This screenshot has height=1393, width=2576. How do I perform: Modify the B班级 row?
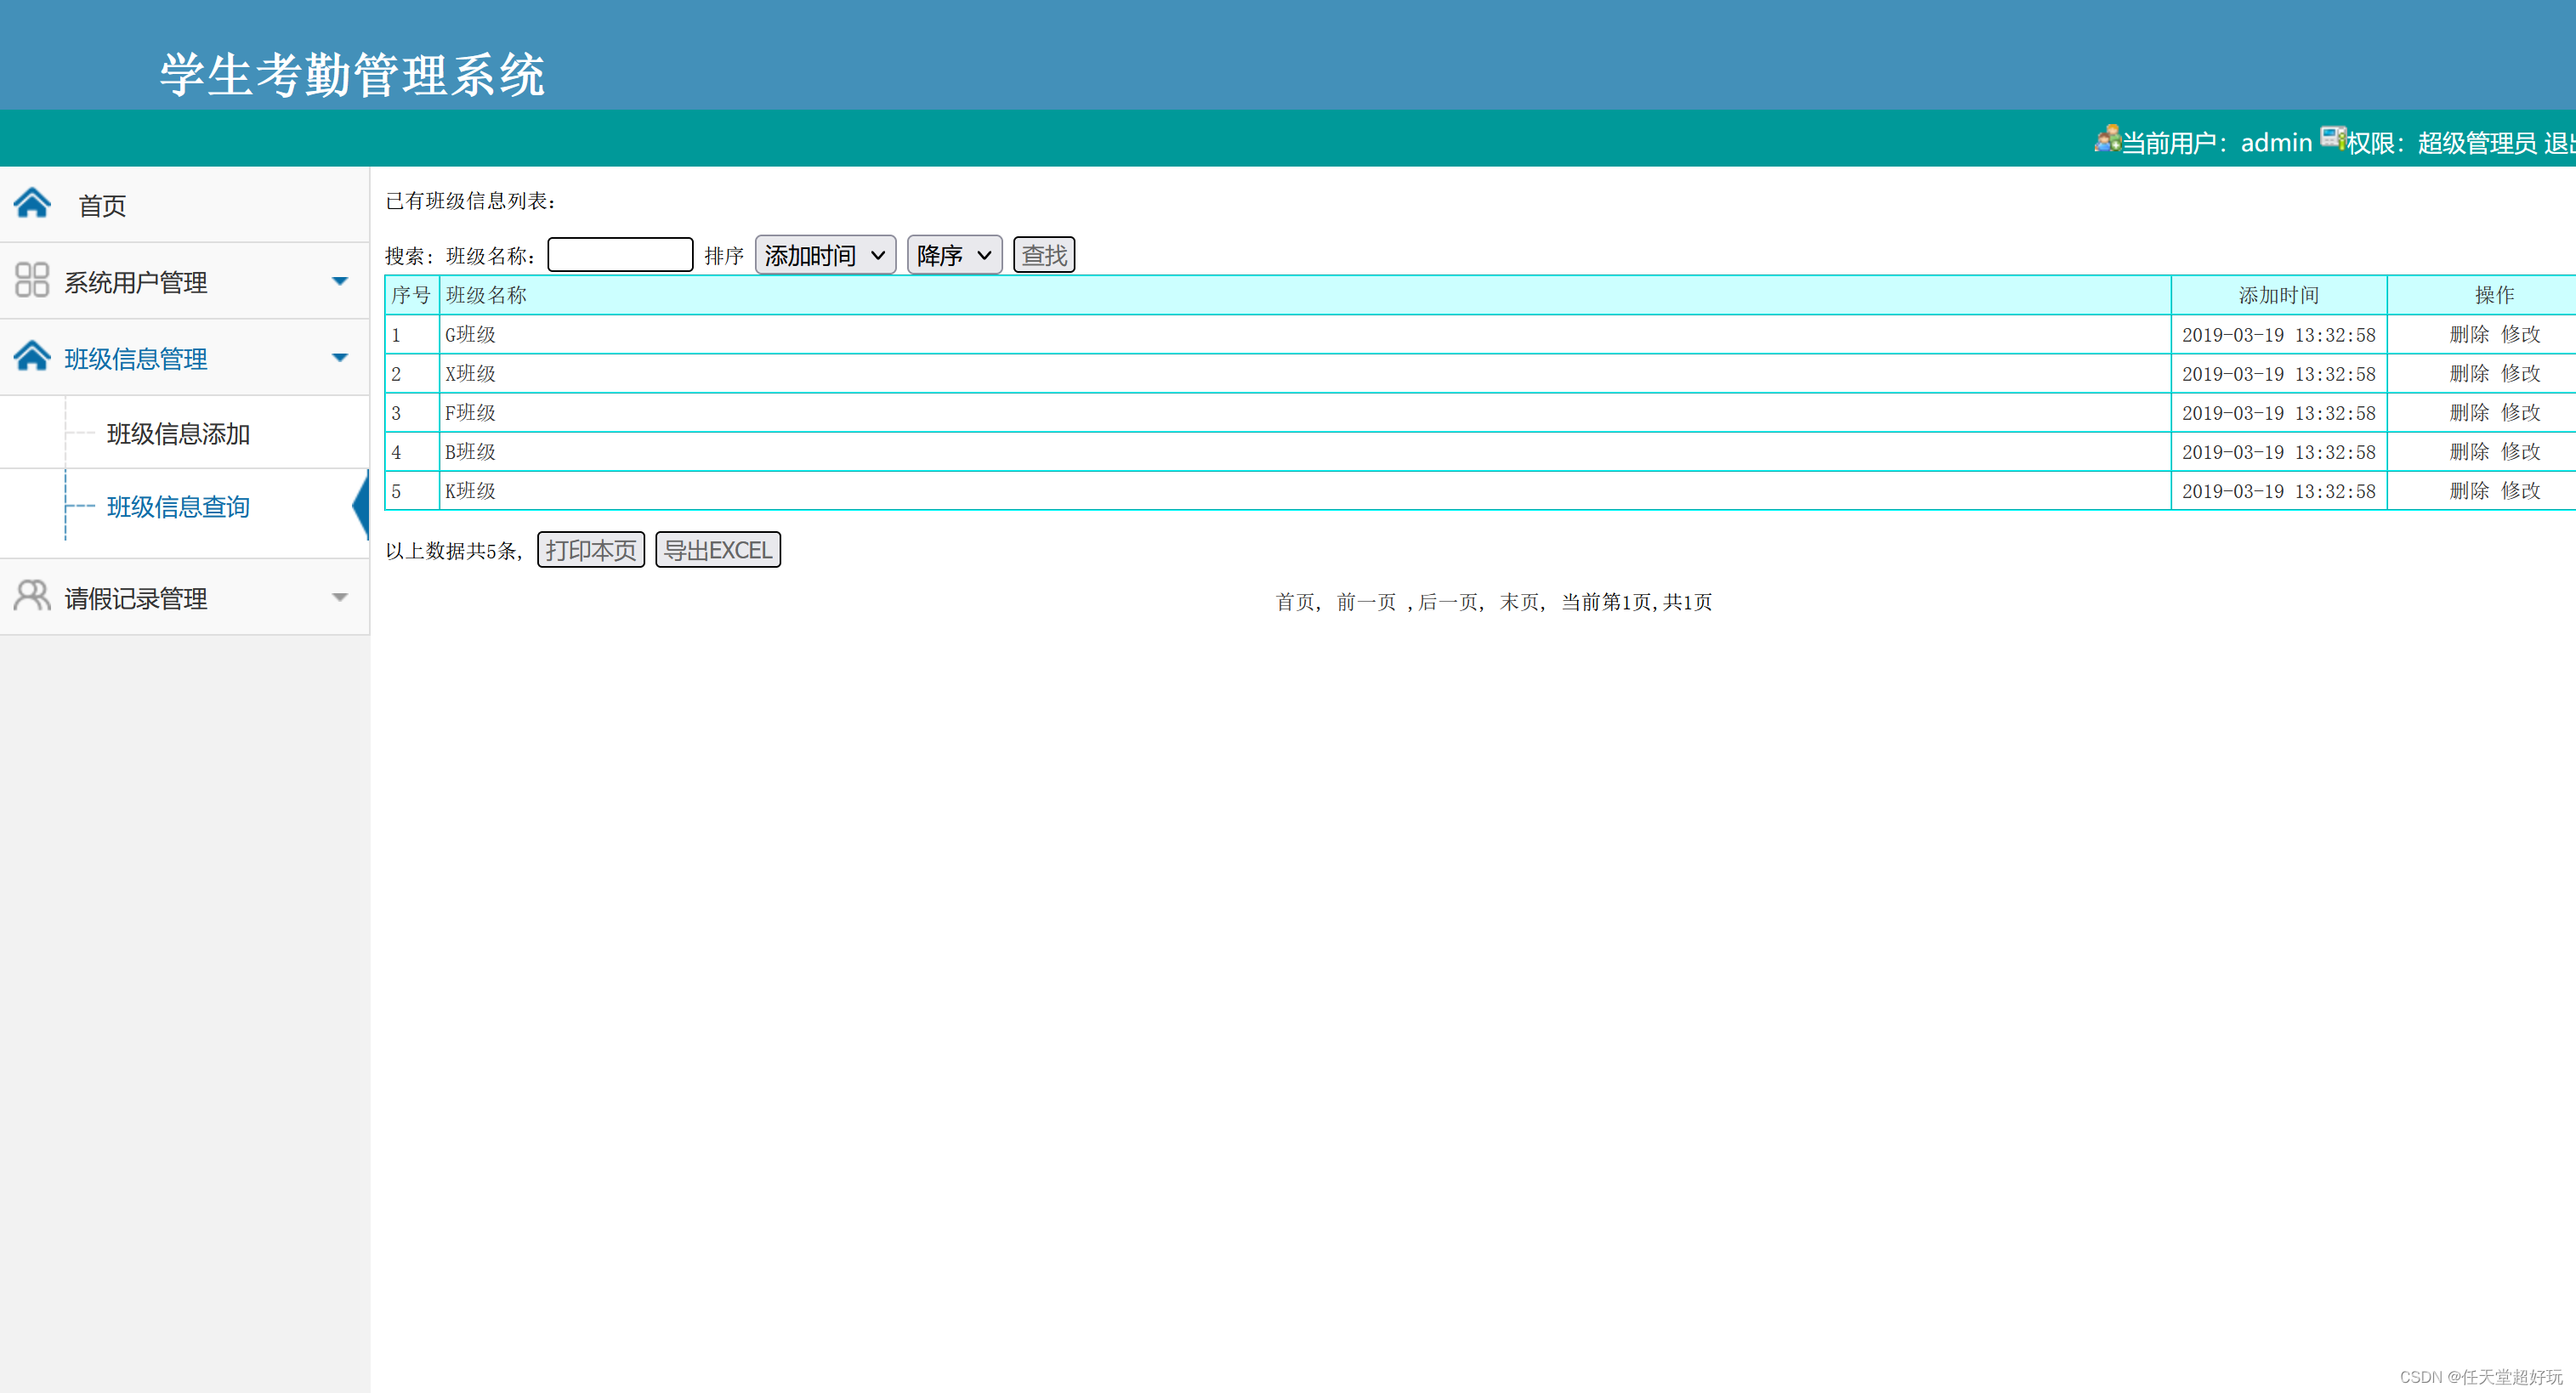2521,451
